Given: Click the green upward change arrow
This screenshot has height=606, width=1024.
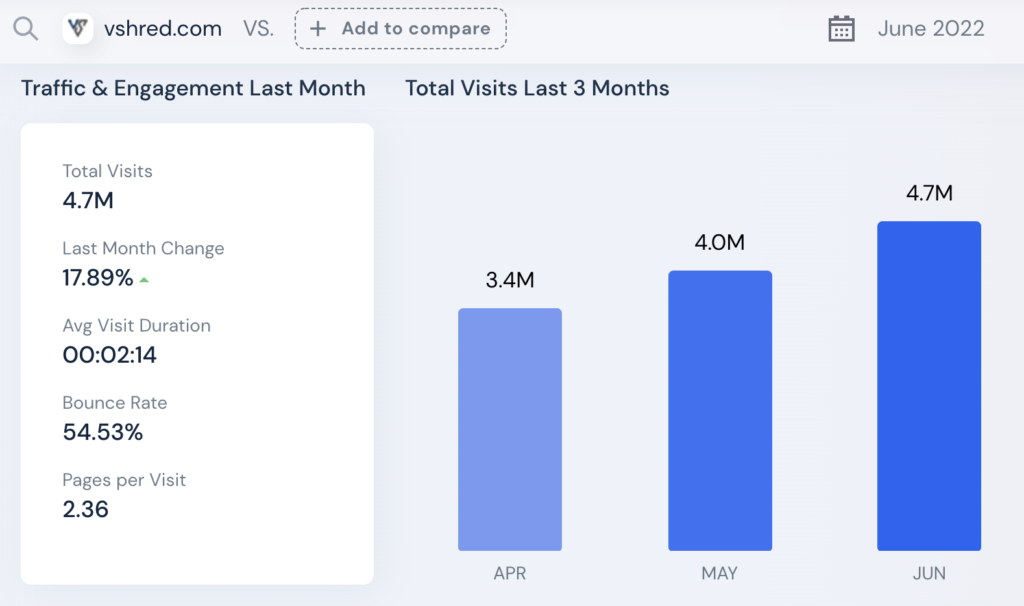Looking at the screenshot, I should pos(144,279).
